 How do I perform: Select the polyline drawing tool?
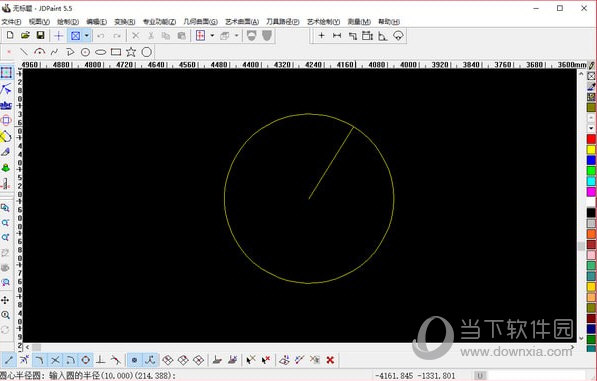(x=70, y=52)
